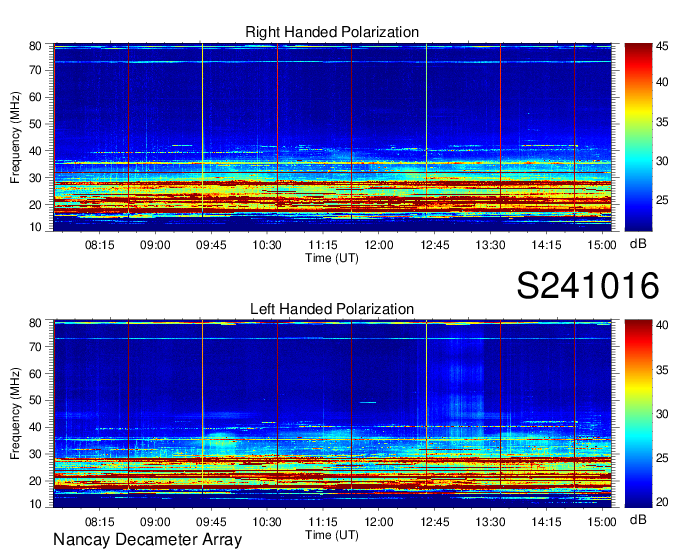Click 10 MHz tick on Left Handed frequency axis

click(x=35, y=504)
